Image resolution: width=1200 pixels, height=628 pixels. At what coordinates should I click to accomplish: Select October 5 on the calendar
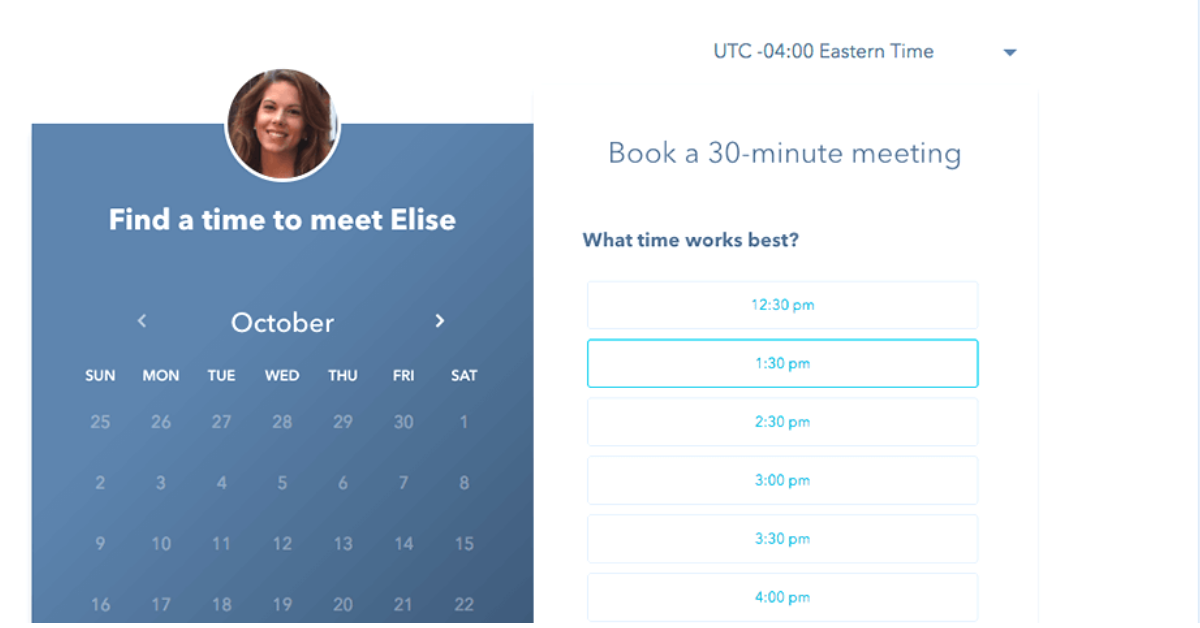(282, 483)
